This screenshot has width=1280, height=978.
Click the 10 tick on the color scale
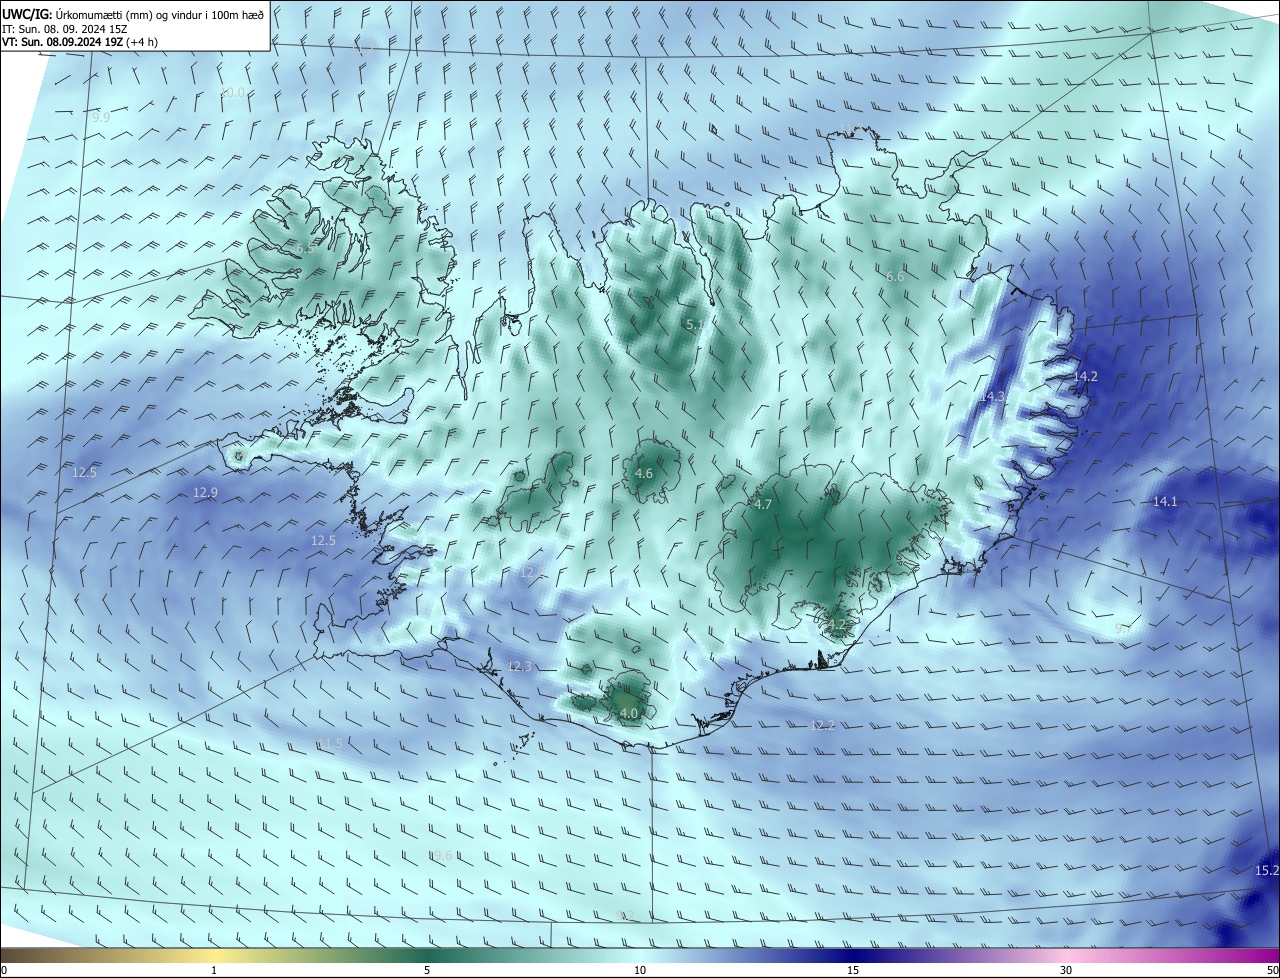[640, 970]
